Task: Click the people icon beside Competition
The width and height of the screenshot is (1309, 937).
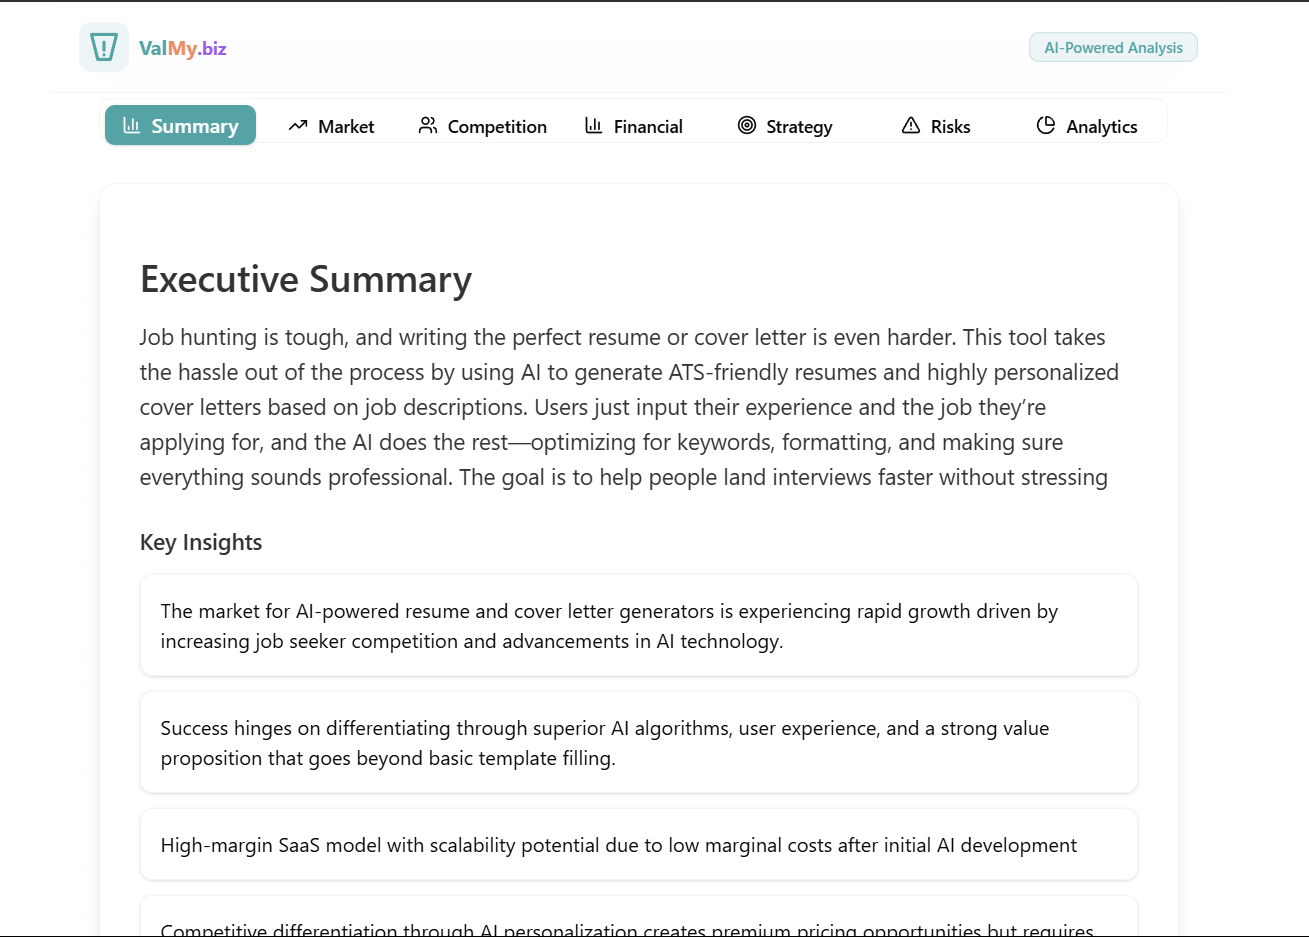Action: pos(428,125)
